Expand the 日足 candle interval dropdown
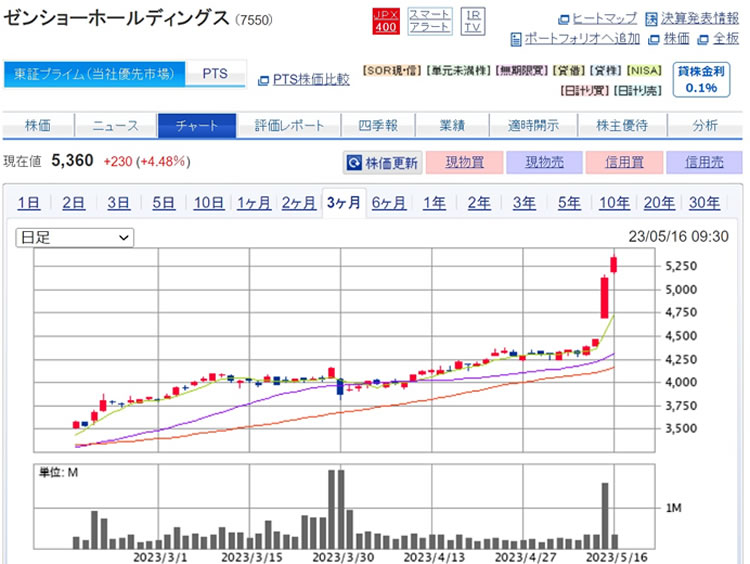 point(75,237)
